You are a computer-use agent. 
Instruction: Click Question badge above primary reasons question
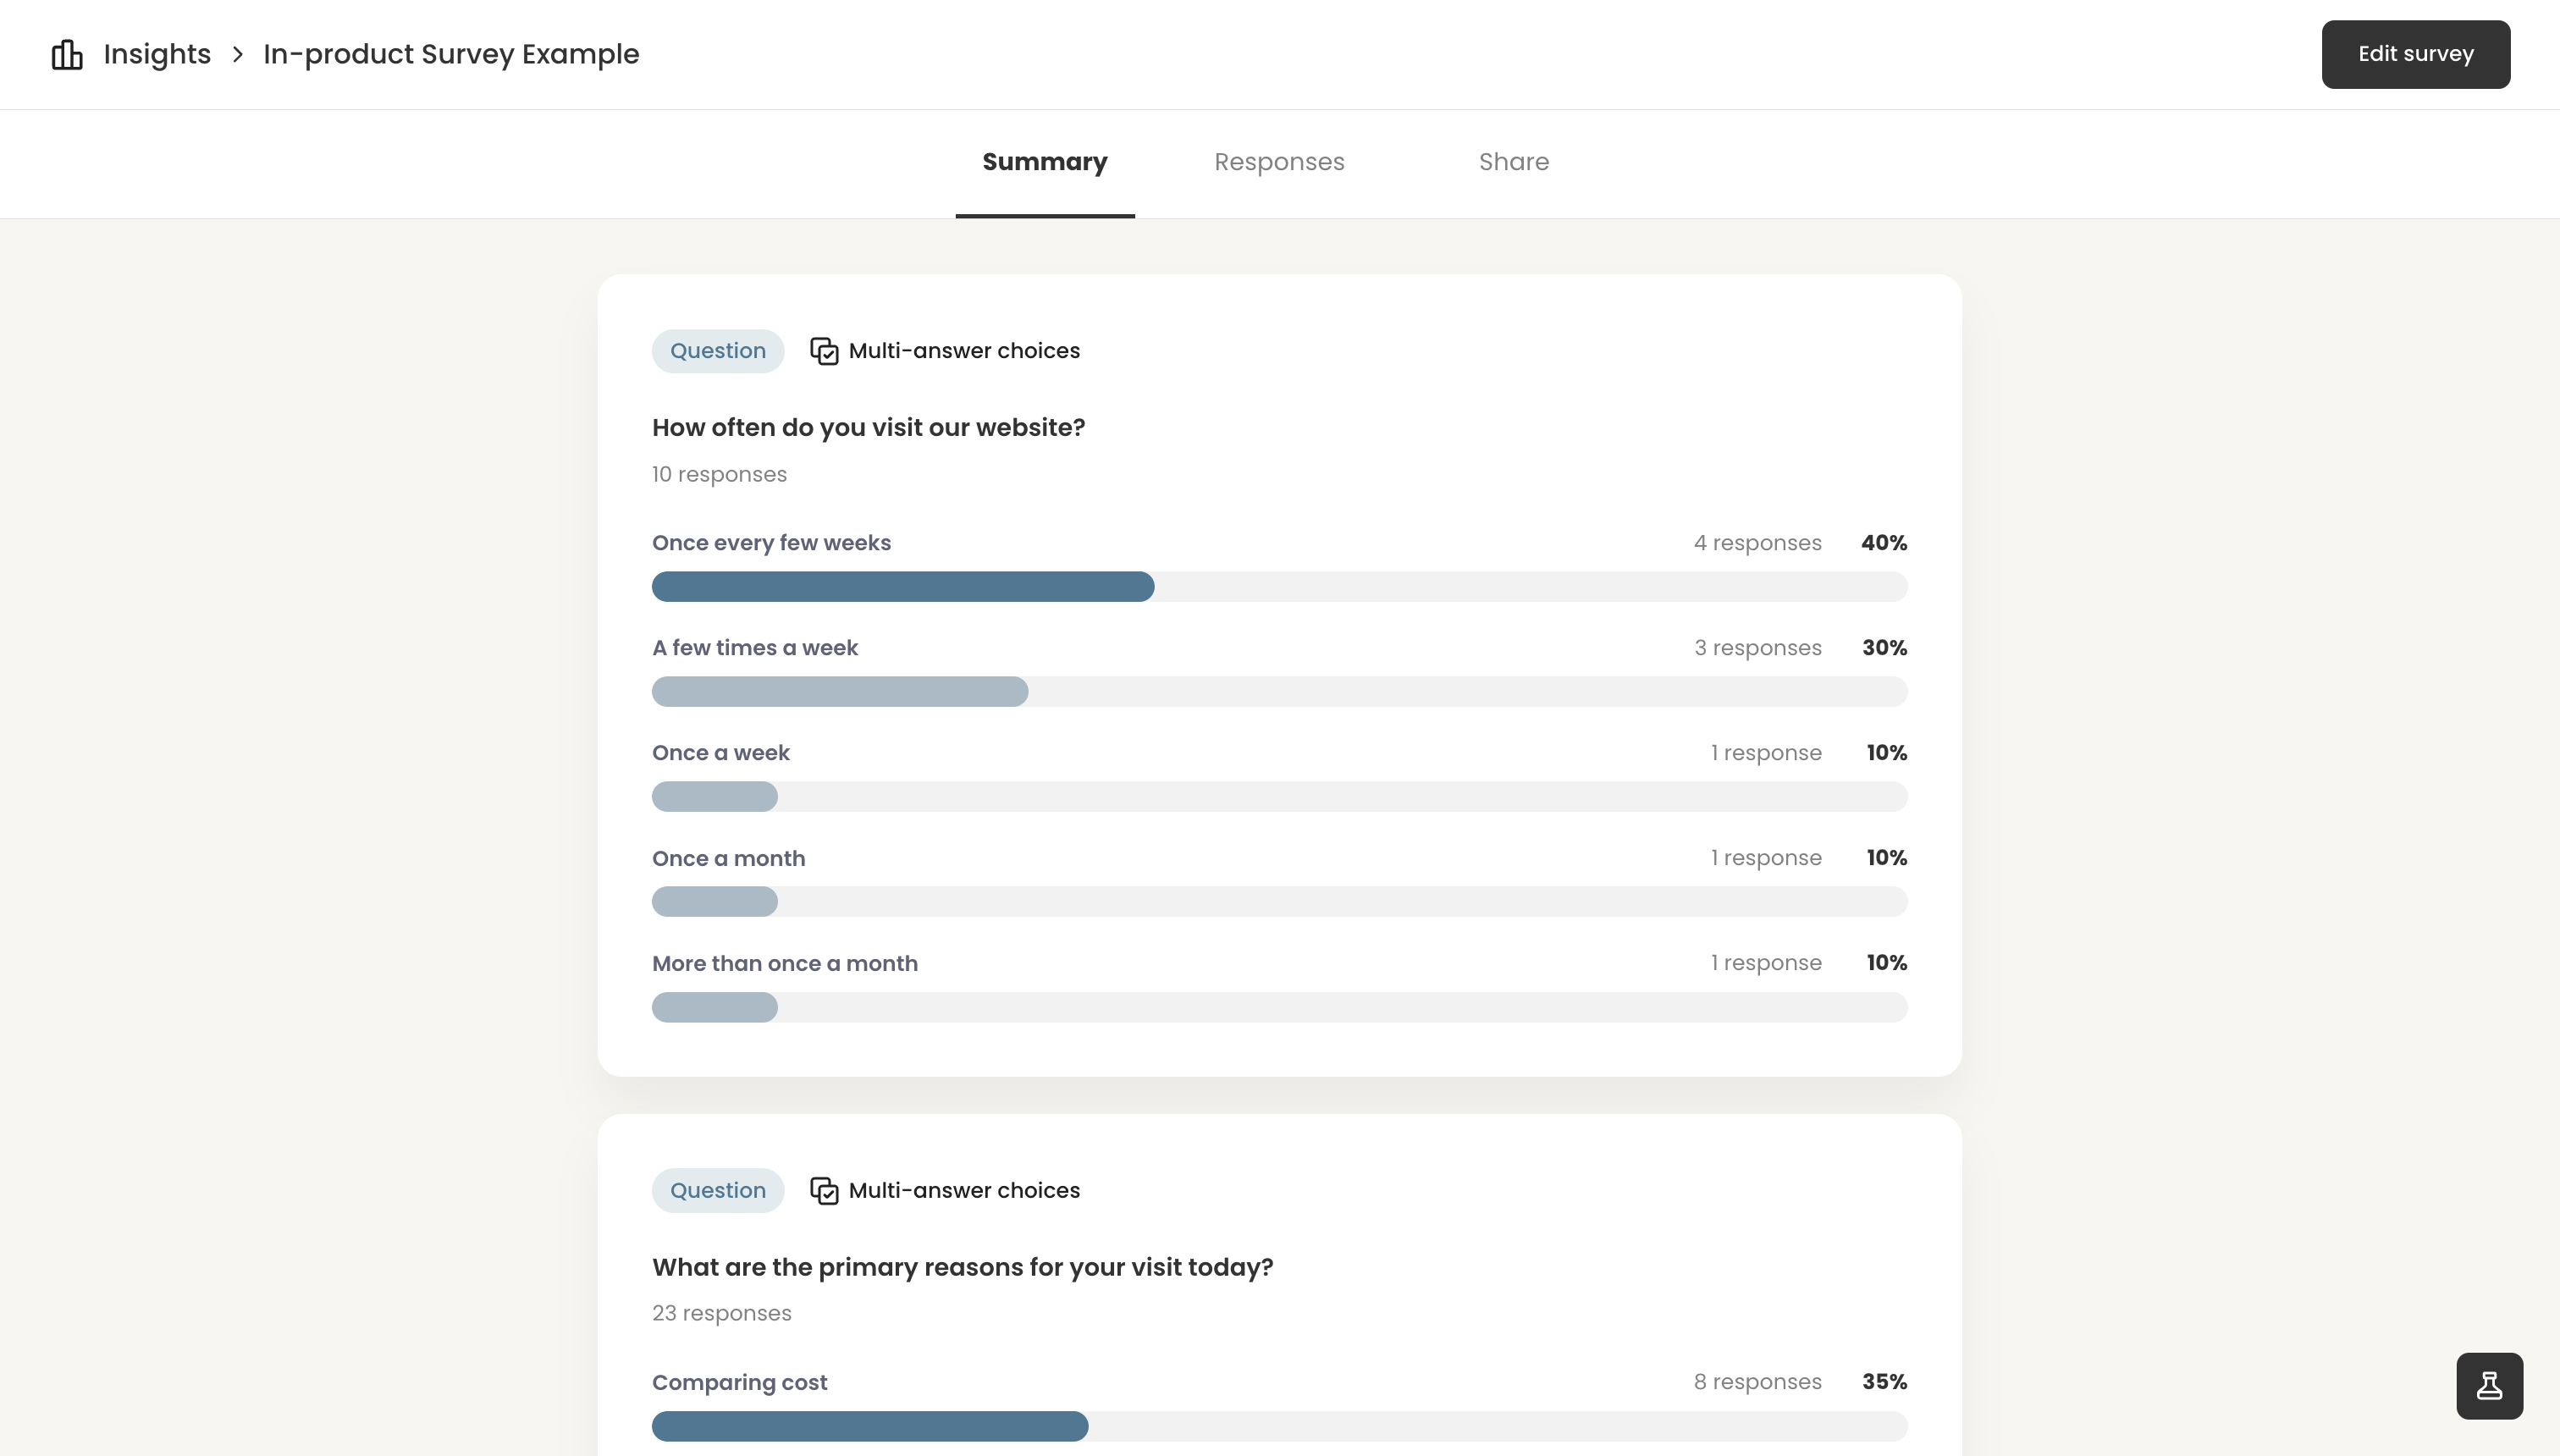(717, 1190)
